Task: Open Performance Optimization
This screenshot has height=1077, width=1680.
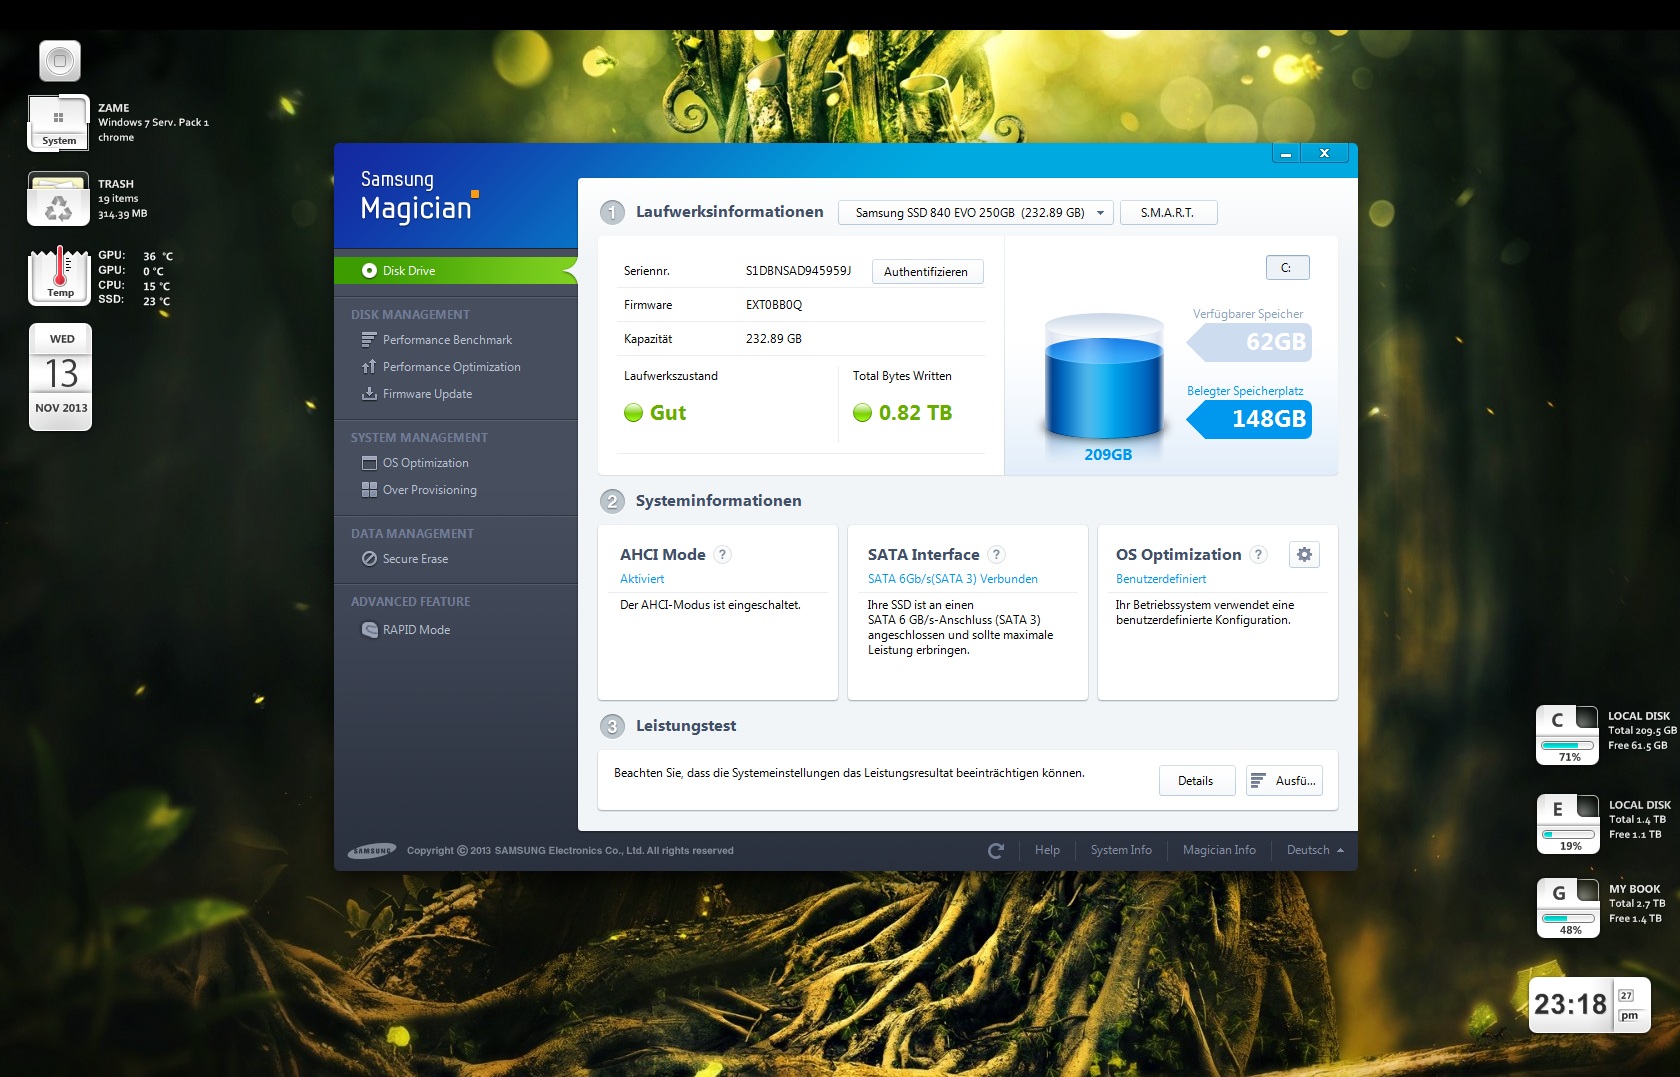Action: (451, 367)
